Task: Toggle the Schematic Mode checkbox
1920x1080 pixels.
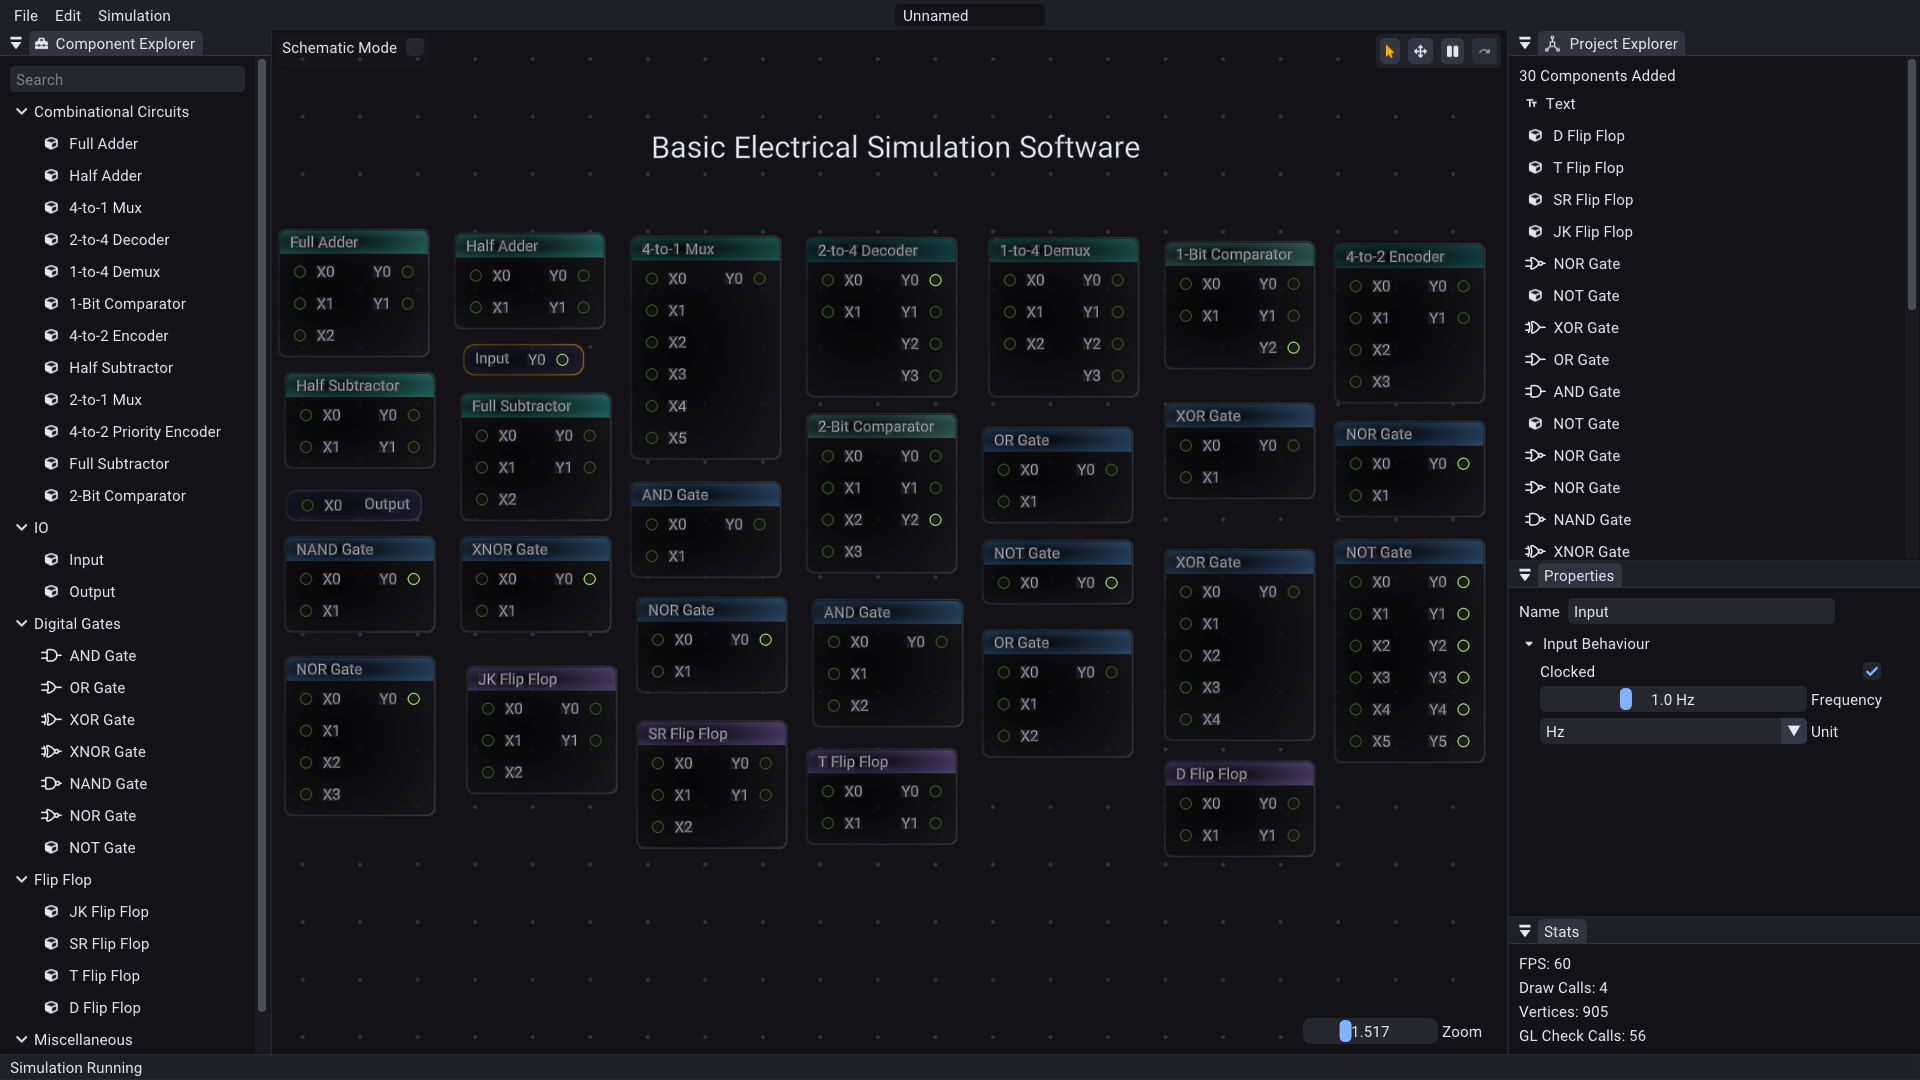Action: [415, 48]
